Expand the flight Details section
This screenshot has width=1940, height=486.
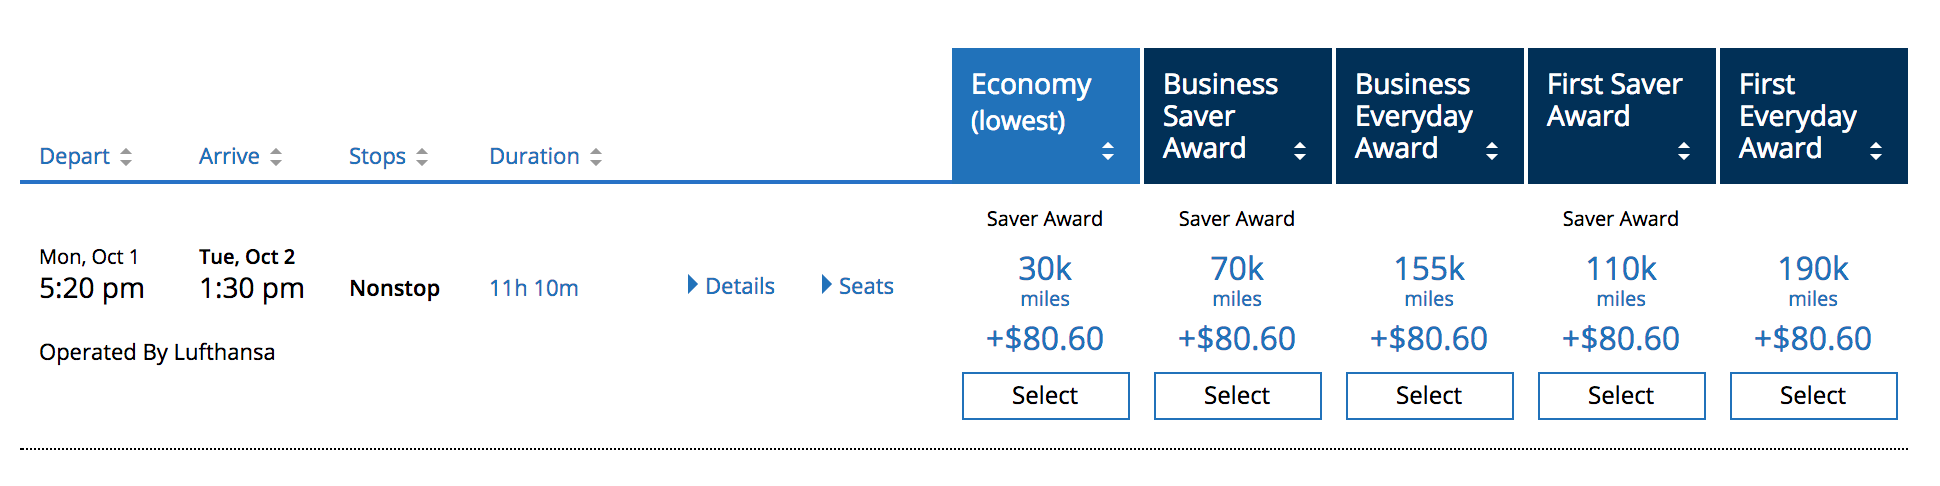(732, 286)
